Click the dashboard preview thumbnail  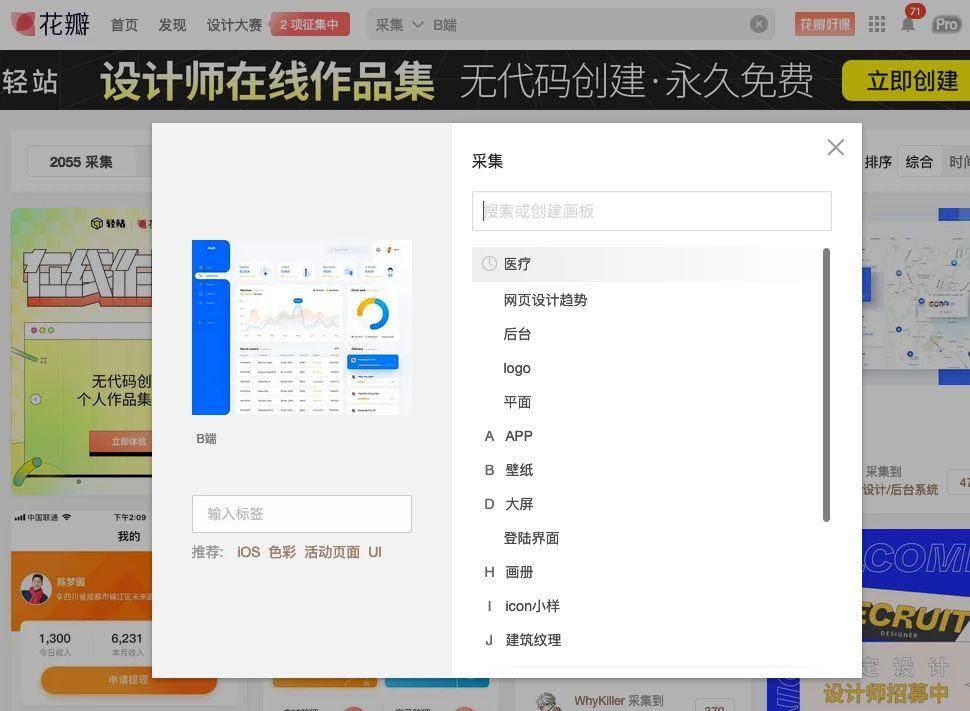[301, 327]
